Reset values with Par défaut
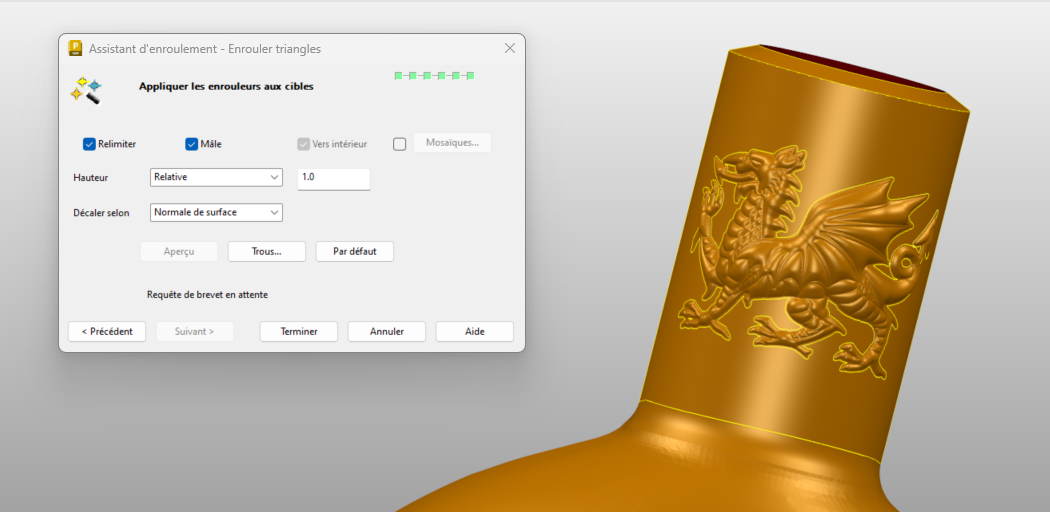 click(x=354, y=252)
